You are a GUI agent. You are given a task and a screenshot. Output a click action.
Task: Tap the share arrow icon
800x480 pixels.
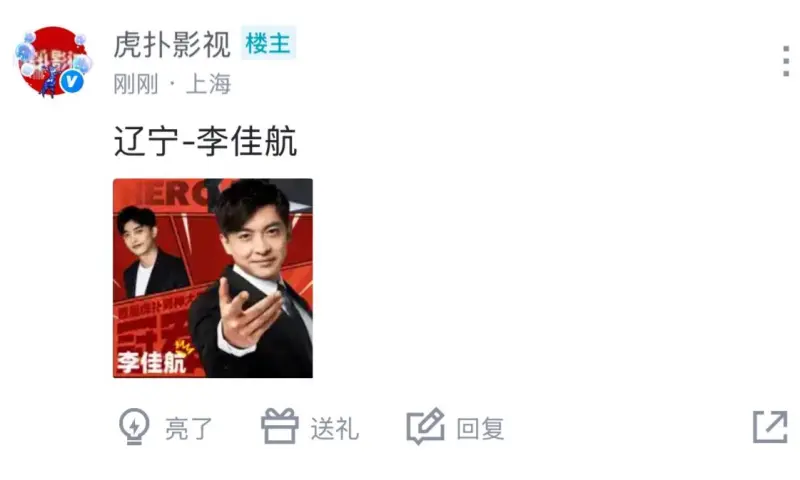[770, 426]
